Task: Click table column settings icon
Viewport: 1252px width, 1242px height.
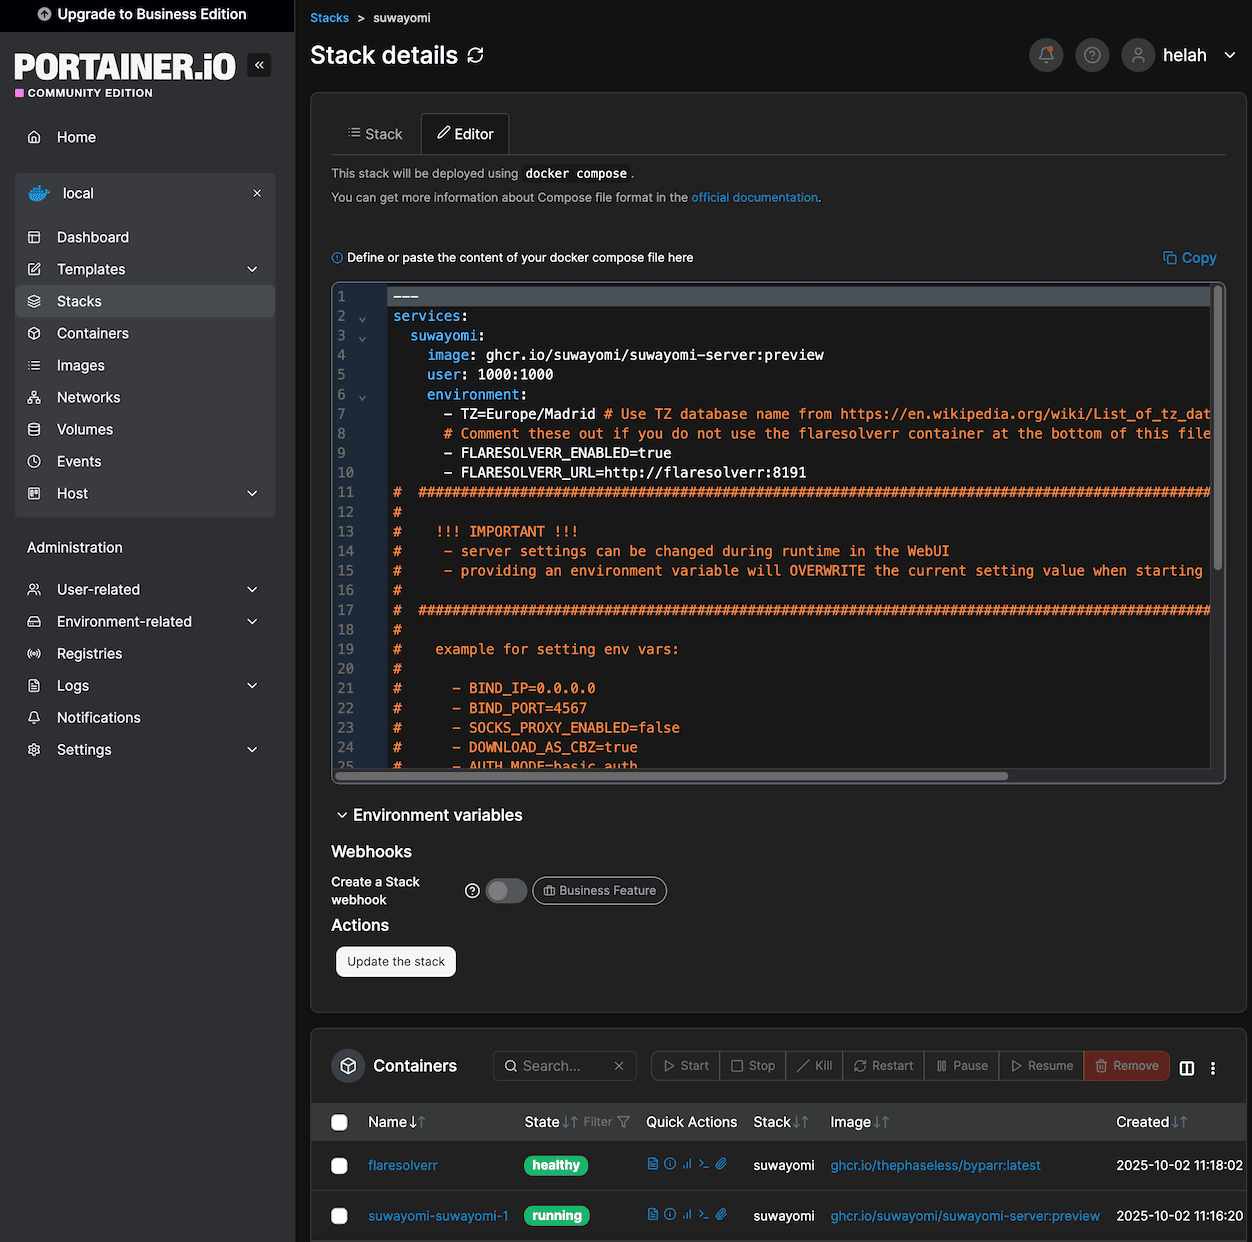Action: tap(1187, 1067)
